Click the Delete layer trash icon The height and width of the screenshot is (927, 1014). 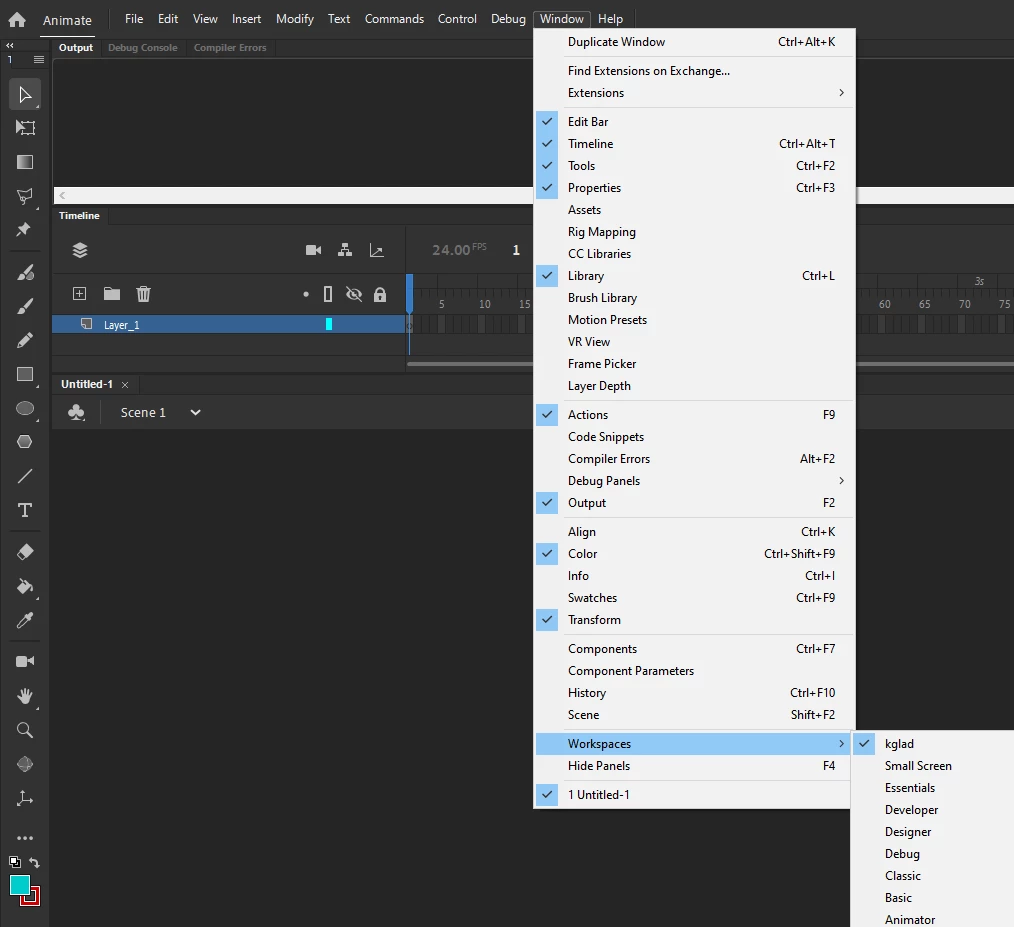tap(143, 294)
